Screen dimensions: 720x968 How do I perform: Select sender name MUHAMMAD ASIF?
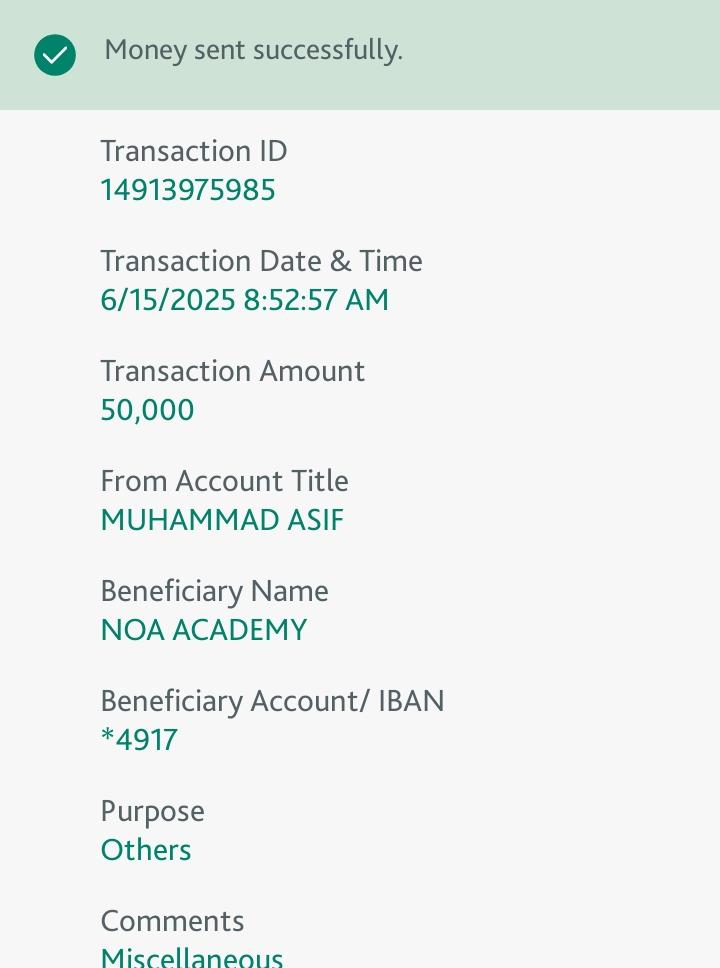click(222, 520)
